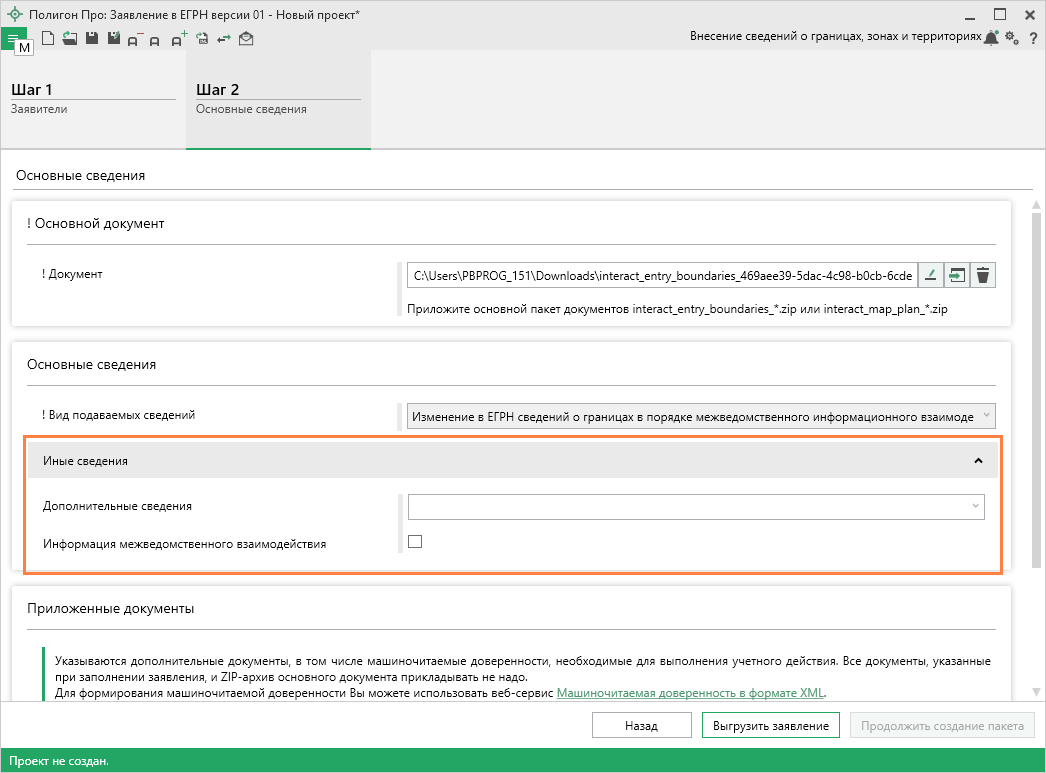Click the open project folder icon
1046x773 pixels.
pos(69,39)
